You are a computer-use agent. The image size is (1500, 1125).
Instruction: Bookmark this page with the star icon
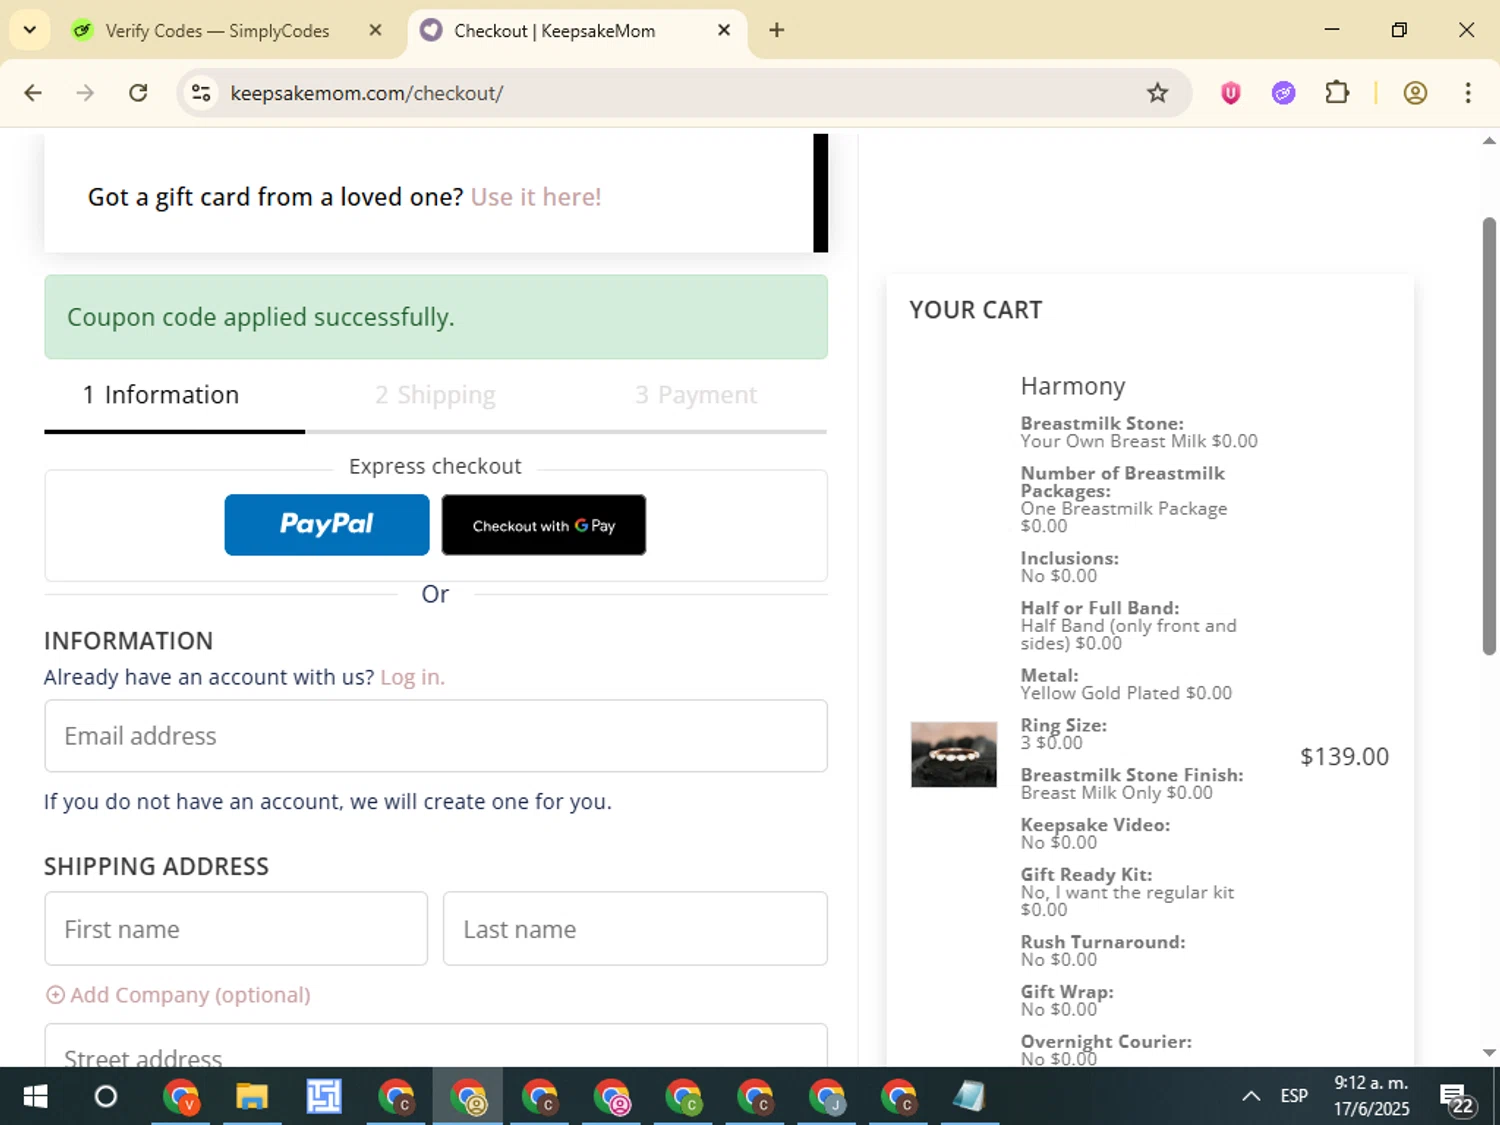(x=1157, y=93)
